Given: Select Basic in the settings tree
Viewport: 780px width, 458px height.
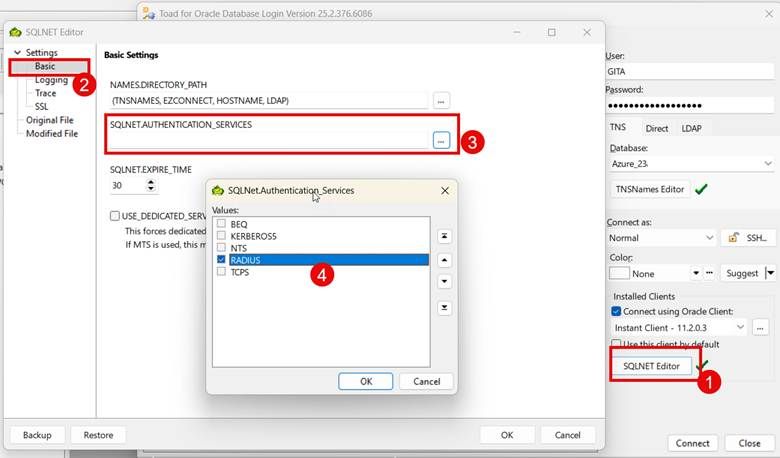Looking at the screenshot, I should (45, 66).
